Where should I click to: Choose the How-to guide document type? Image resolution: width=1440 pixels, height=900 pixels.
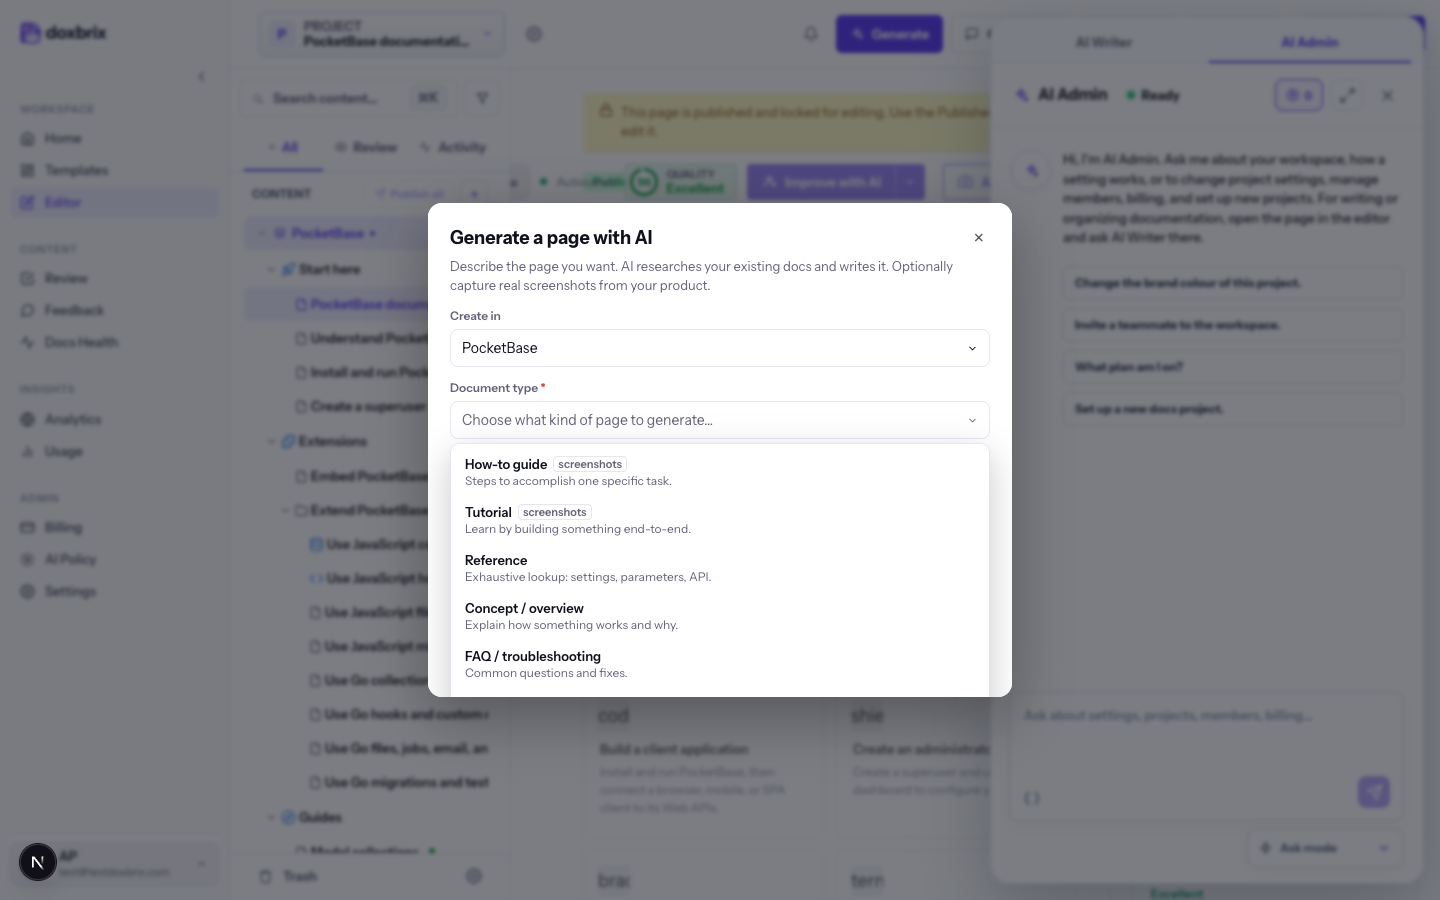pos(720,472)
